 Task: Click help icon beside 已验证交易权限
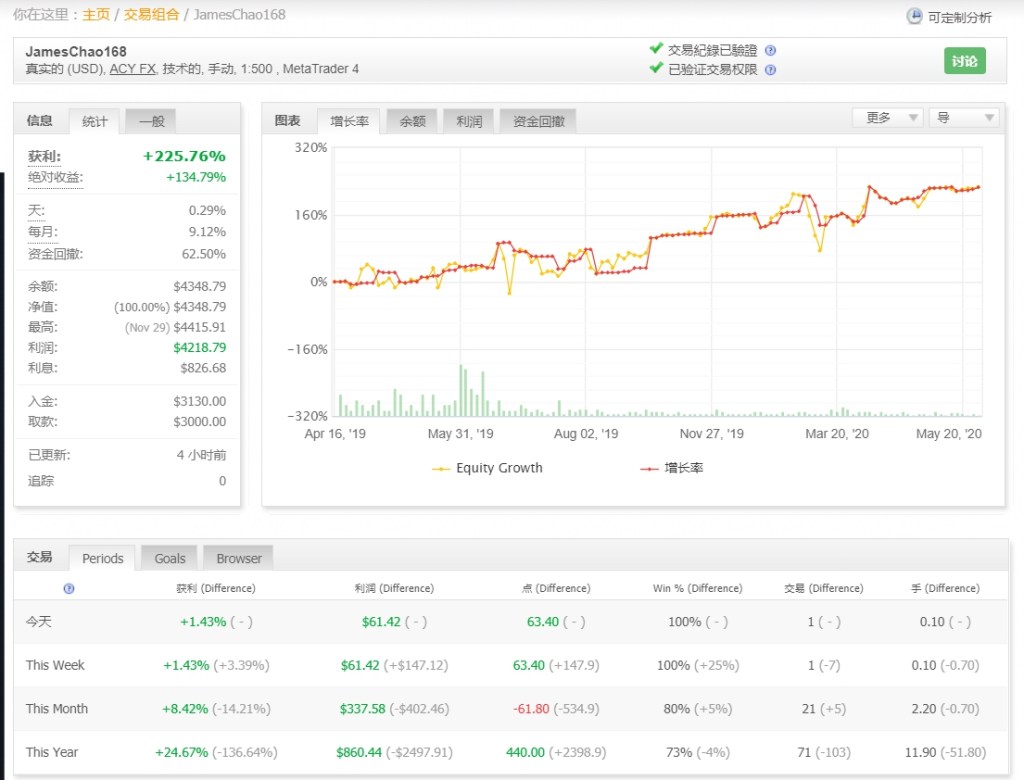coord(770,70)
